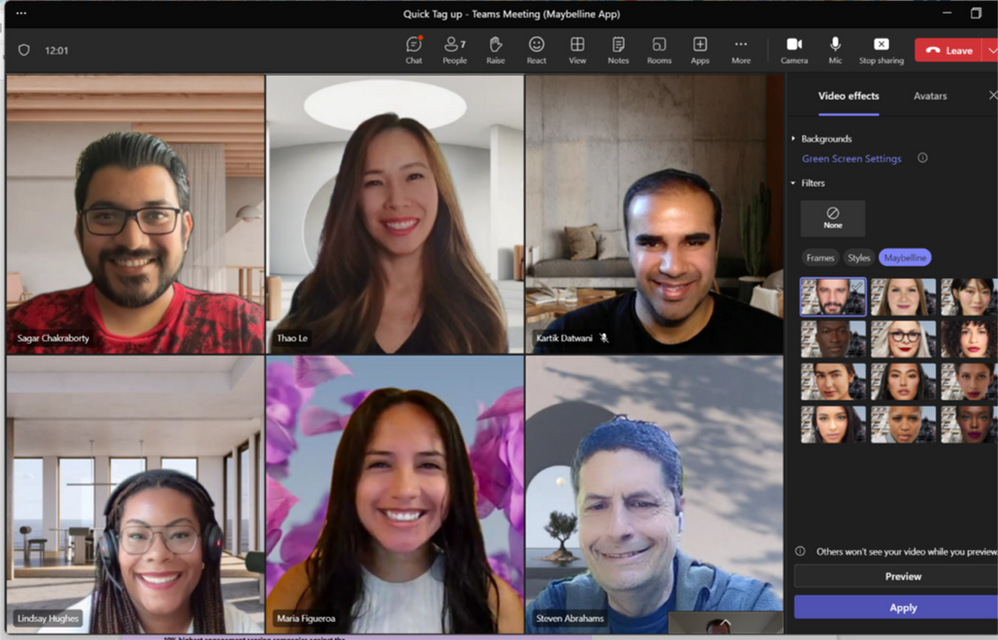
Task: Open the People list
Action: (454, 50)
